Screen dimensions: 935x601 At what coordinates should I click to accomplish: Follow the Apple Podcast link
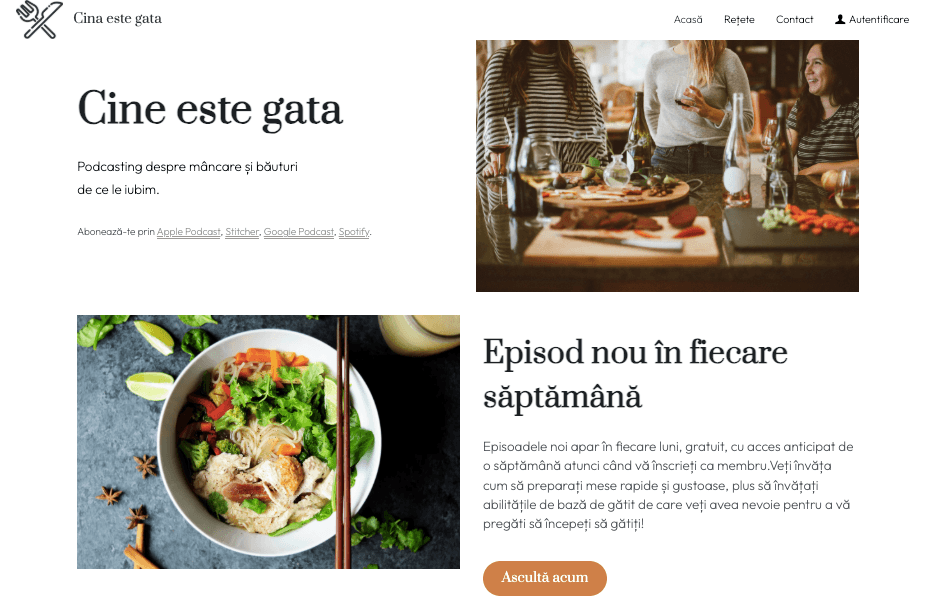click(188, 232)
